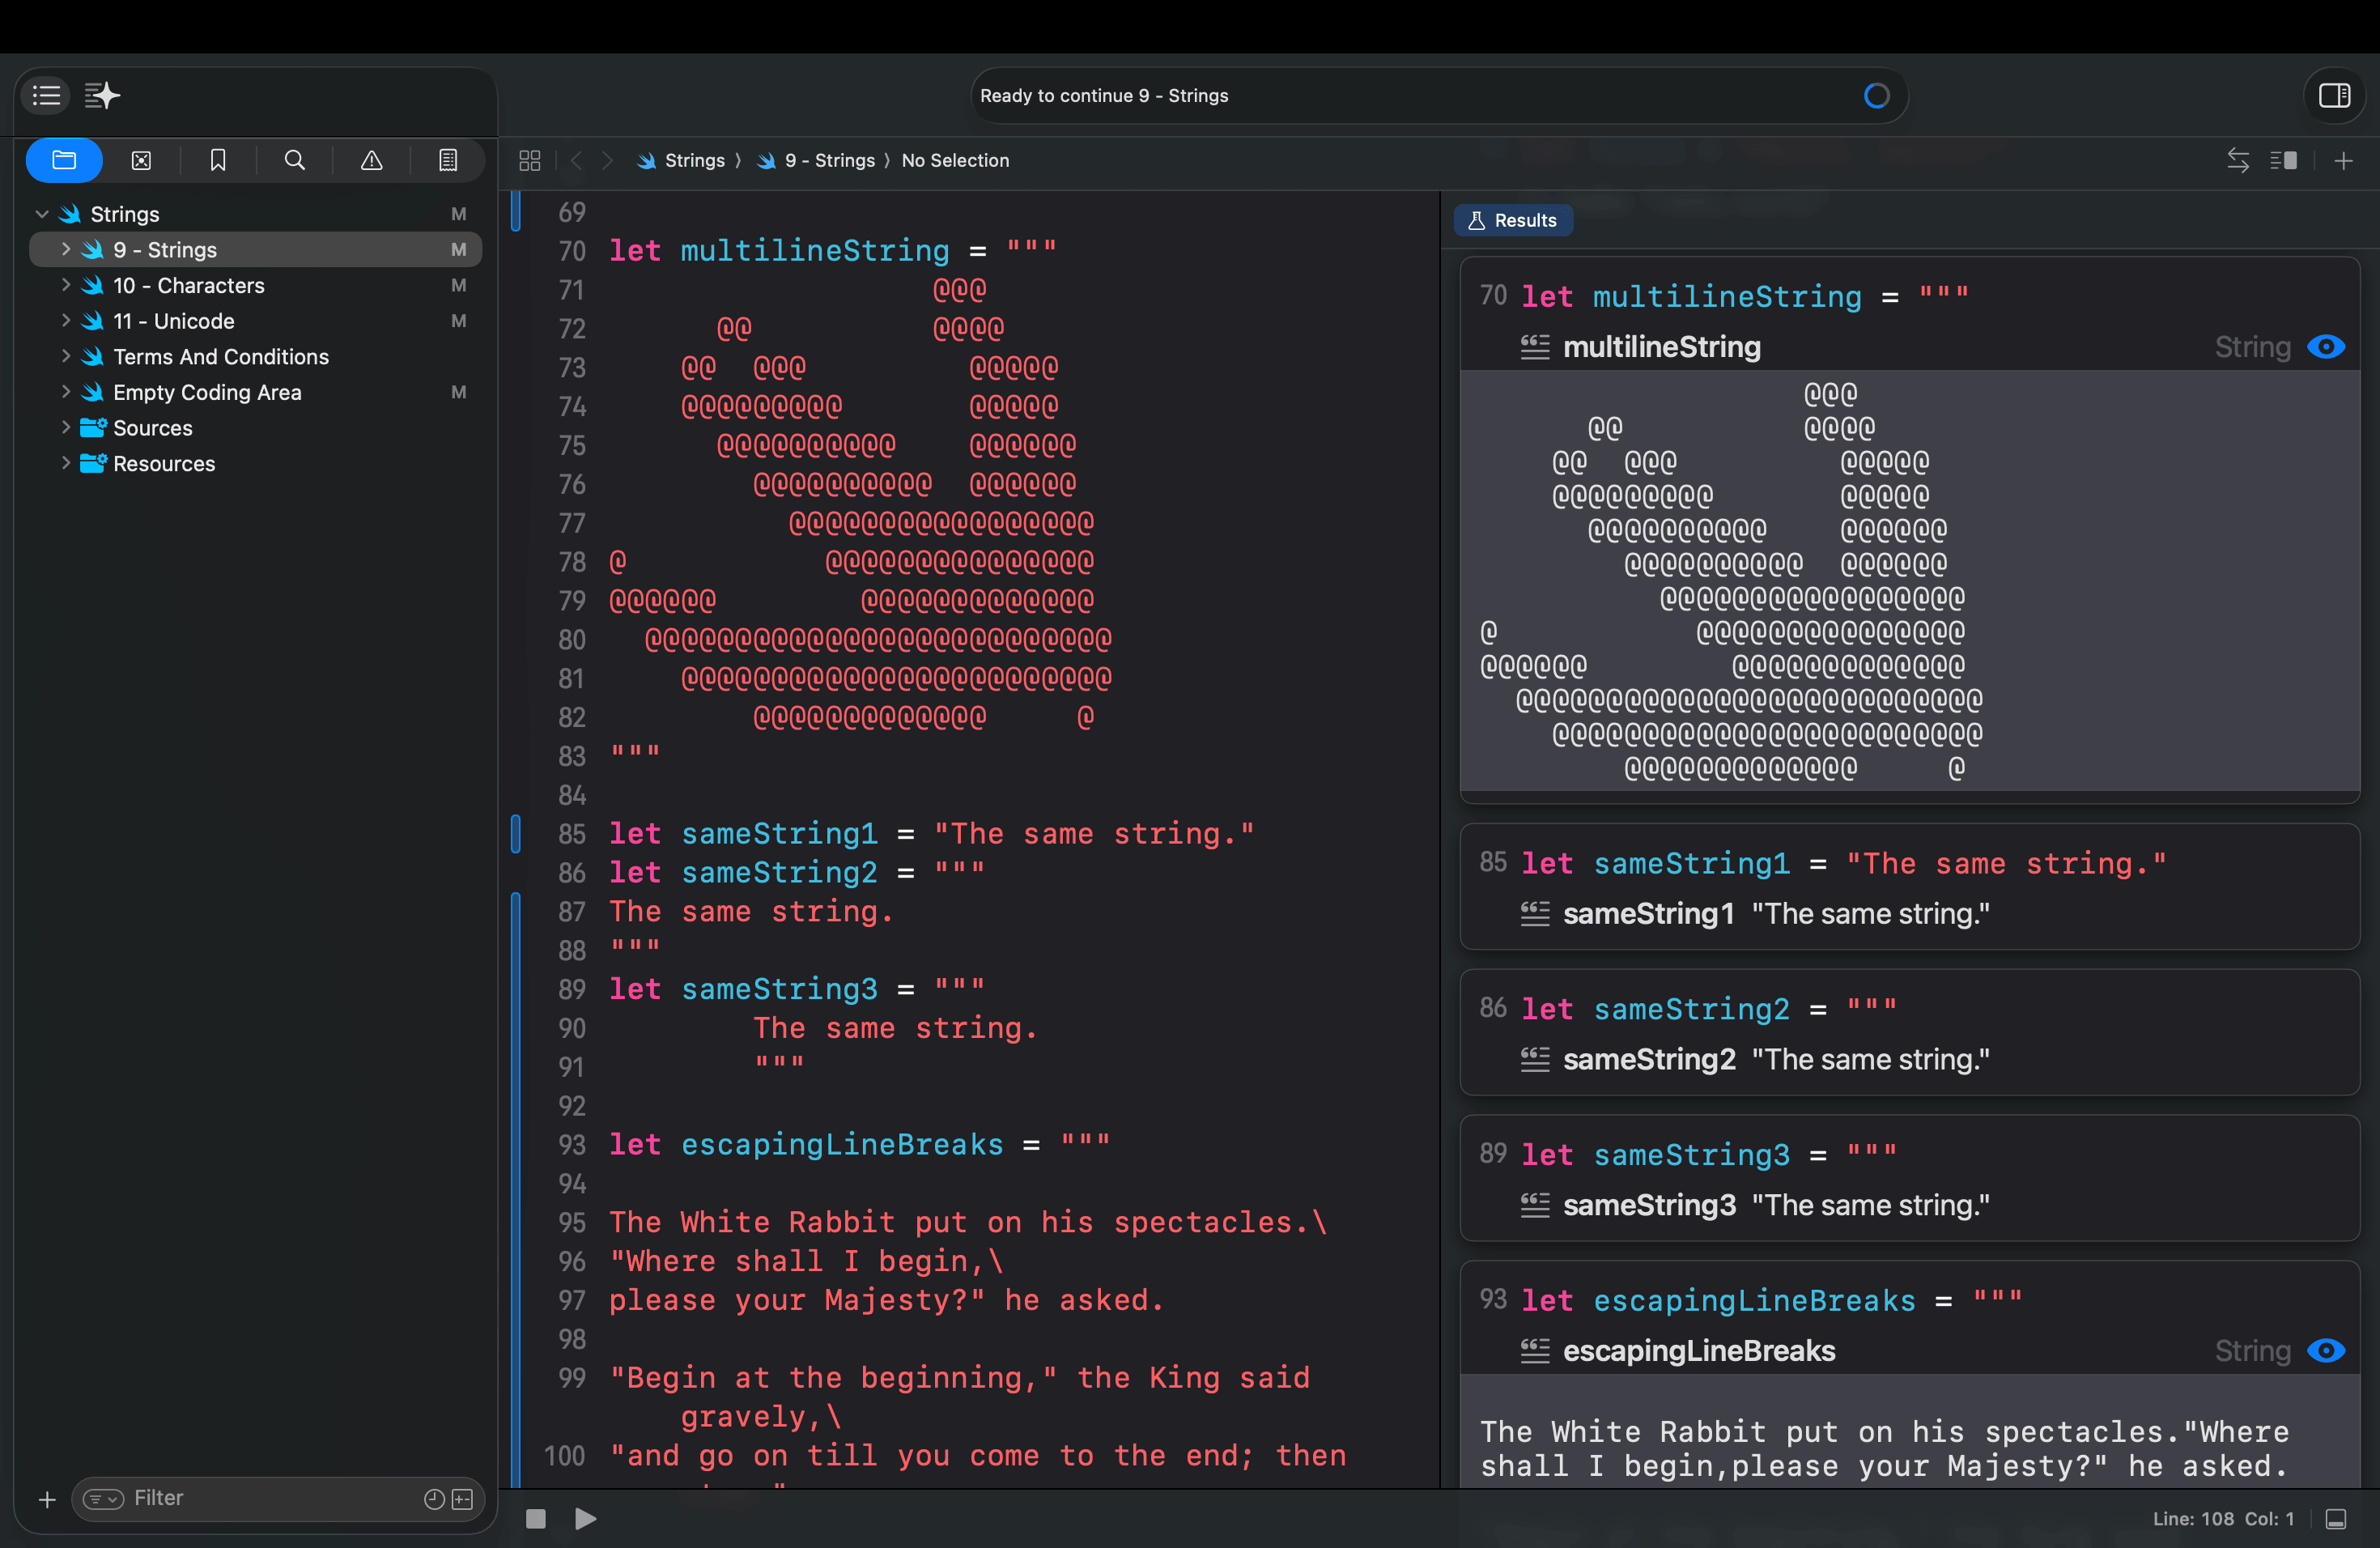This screenshot has height=1548, width=2380.
Task: Click the sameString2 result text icon
Action: tap(1535, 1060)
